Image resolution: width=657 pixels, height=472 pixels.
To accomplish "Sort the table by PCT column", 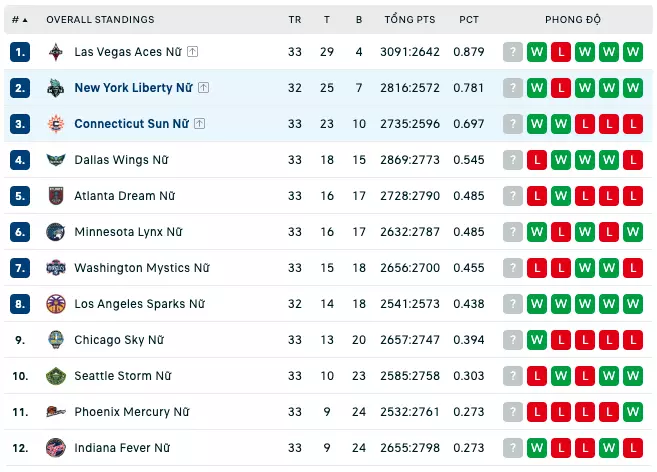I will pyautogui.click(x=468, y=20).
